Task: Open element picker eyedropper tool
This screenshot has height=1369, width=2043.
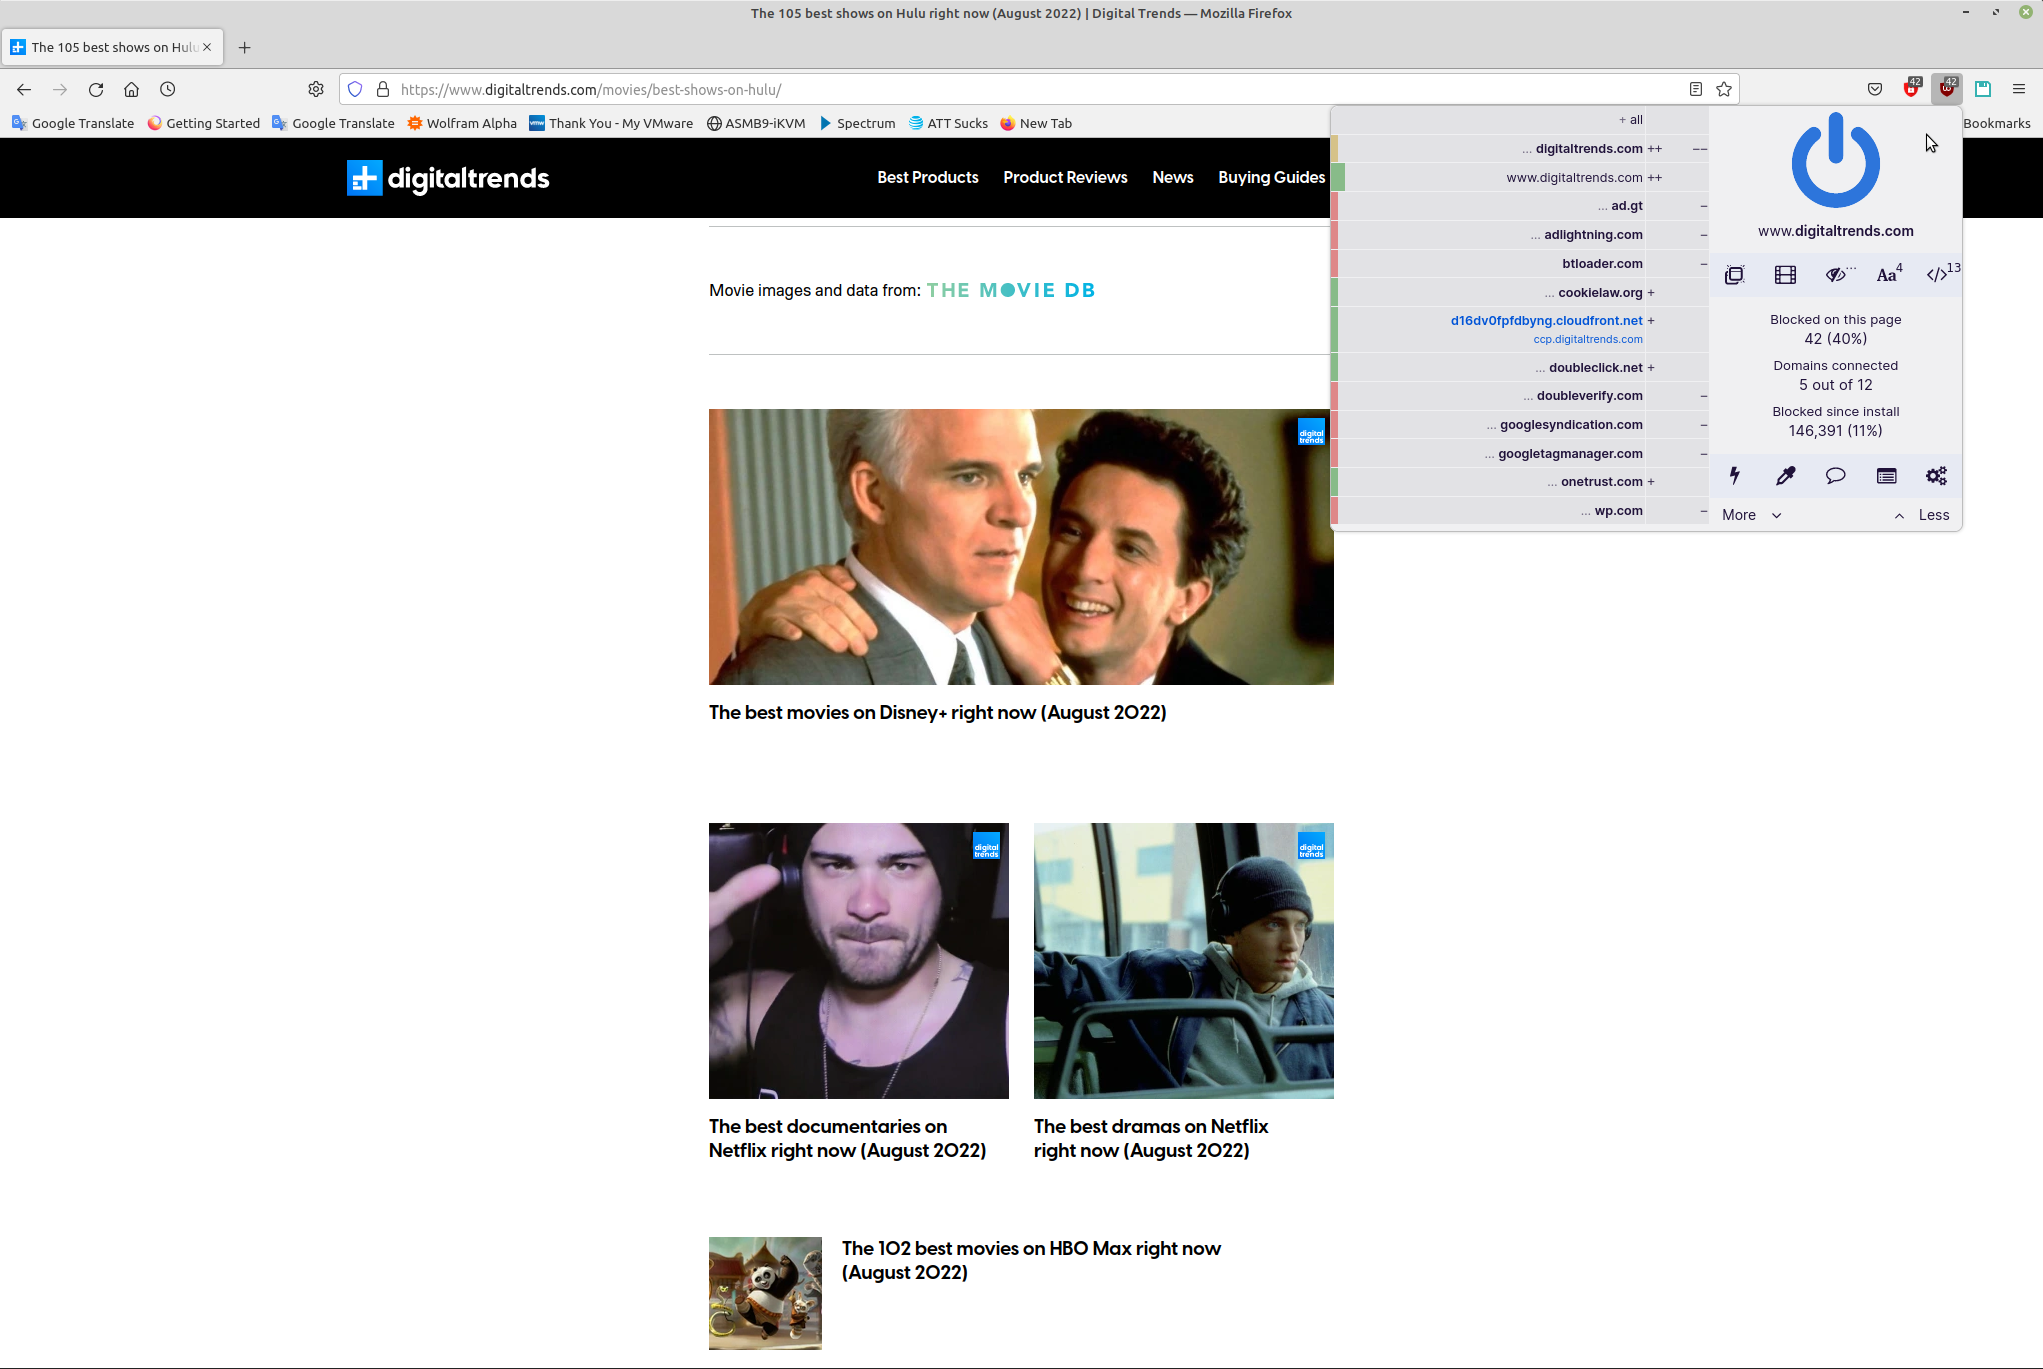Action: coord(1785,476)
